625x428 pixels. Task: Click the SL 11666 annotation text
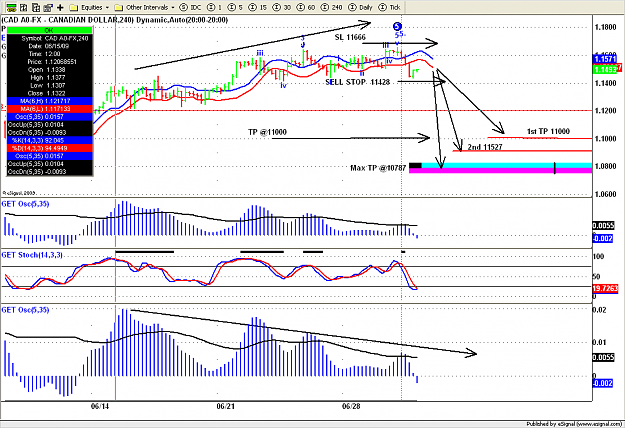[350, 37]
